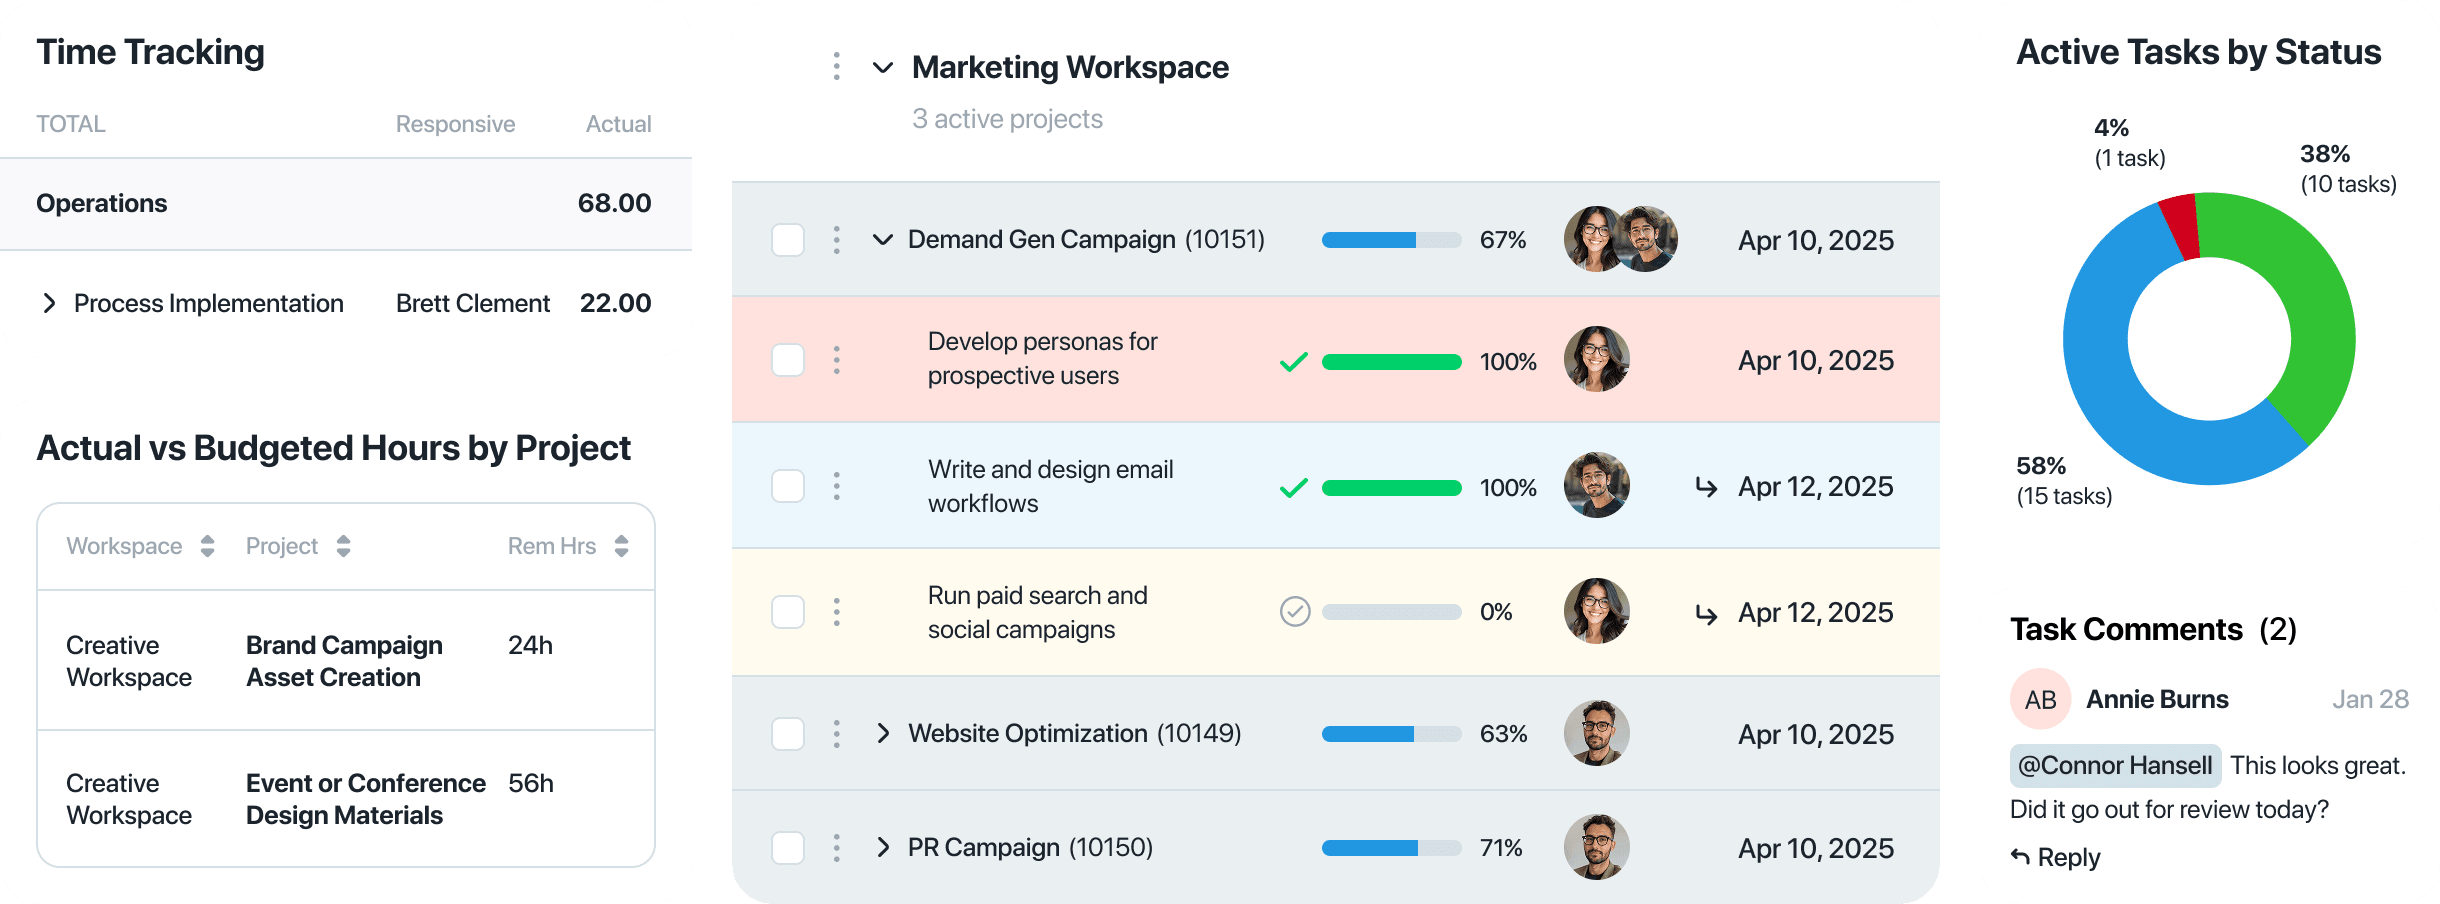Check the Demand Gen Campaign checkbox
The image size is (2440, 904).
pyautogui.click(x=788, y=240)
